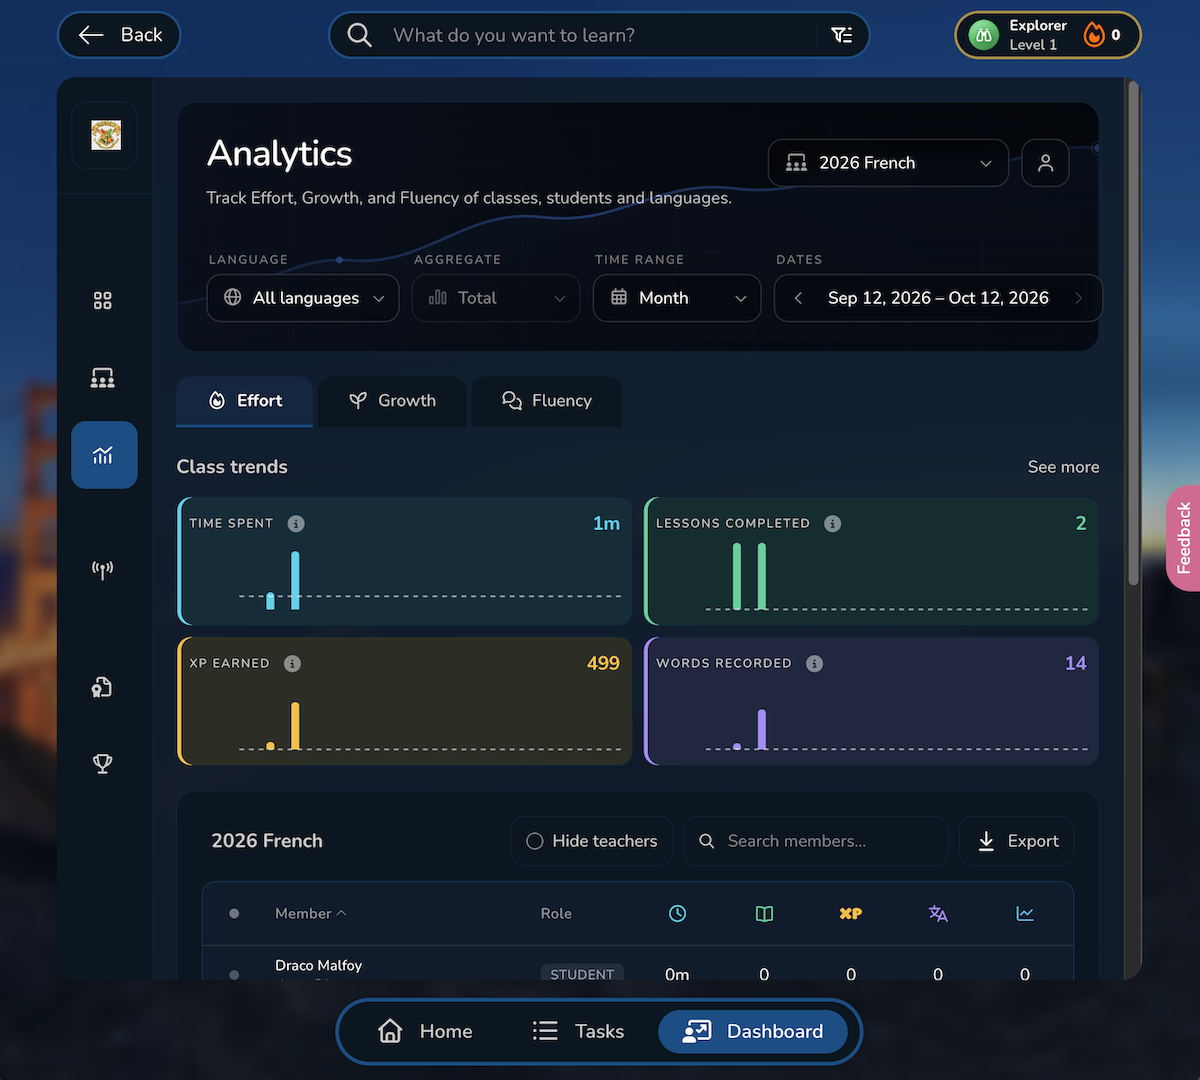Screen dimensions: 1200x1080
Task: Click the search filter icon
Action: pyautogui.click(x=842, y=35)
